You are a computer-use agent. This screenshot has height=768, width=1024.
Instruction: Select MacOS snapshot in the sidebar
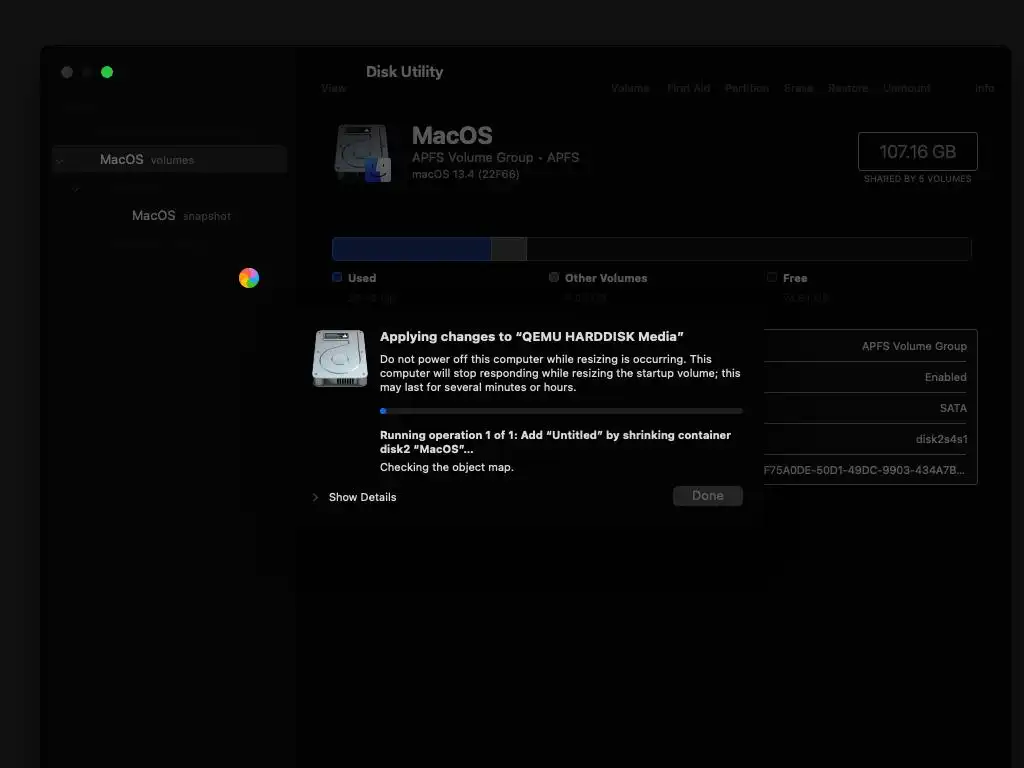(181, 216)
